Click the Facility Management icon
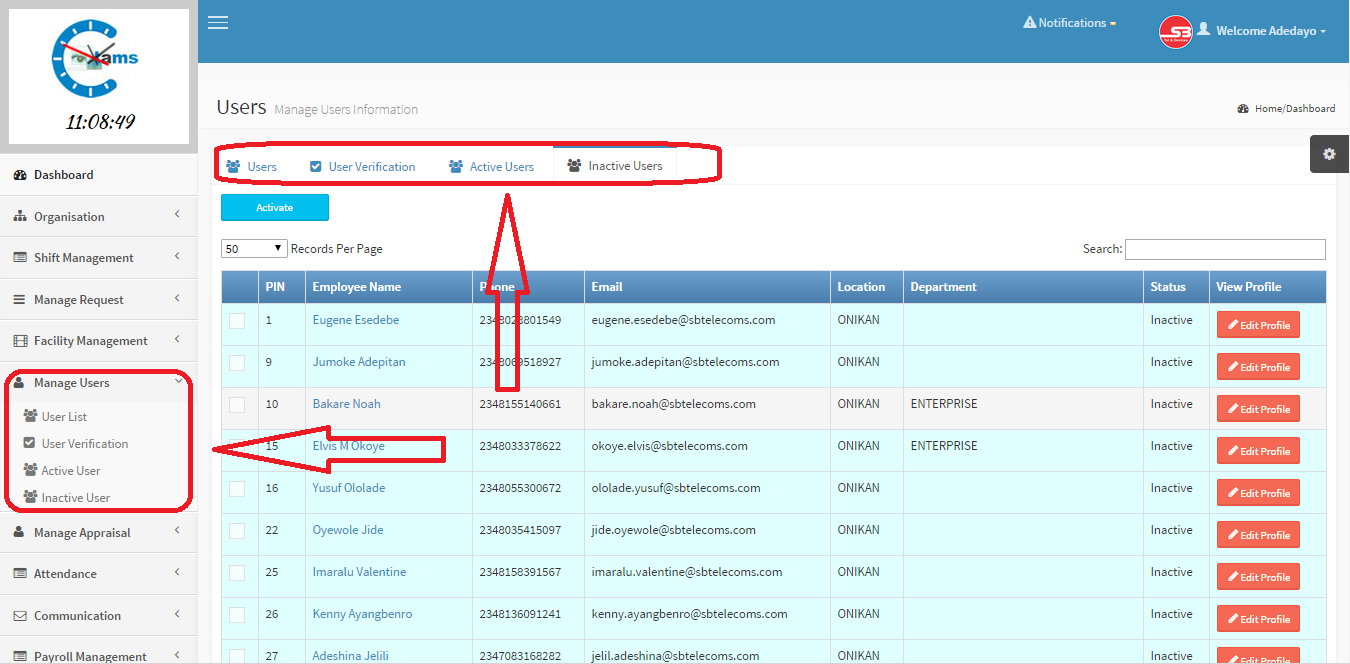Screen dimensions: 1350x664 pyautogui.click(x=20, y=341)
